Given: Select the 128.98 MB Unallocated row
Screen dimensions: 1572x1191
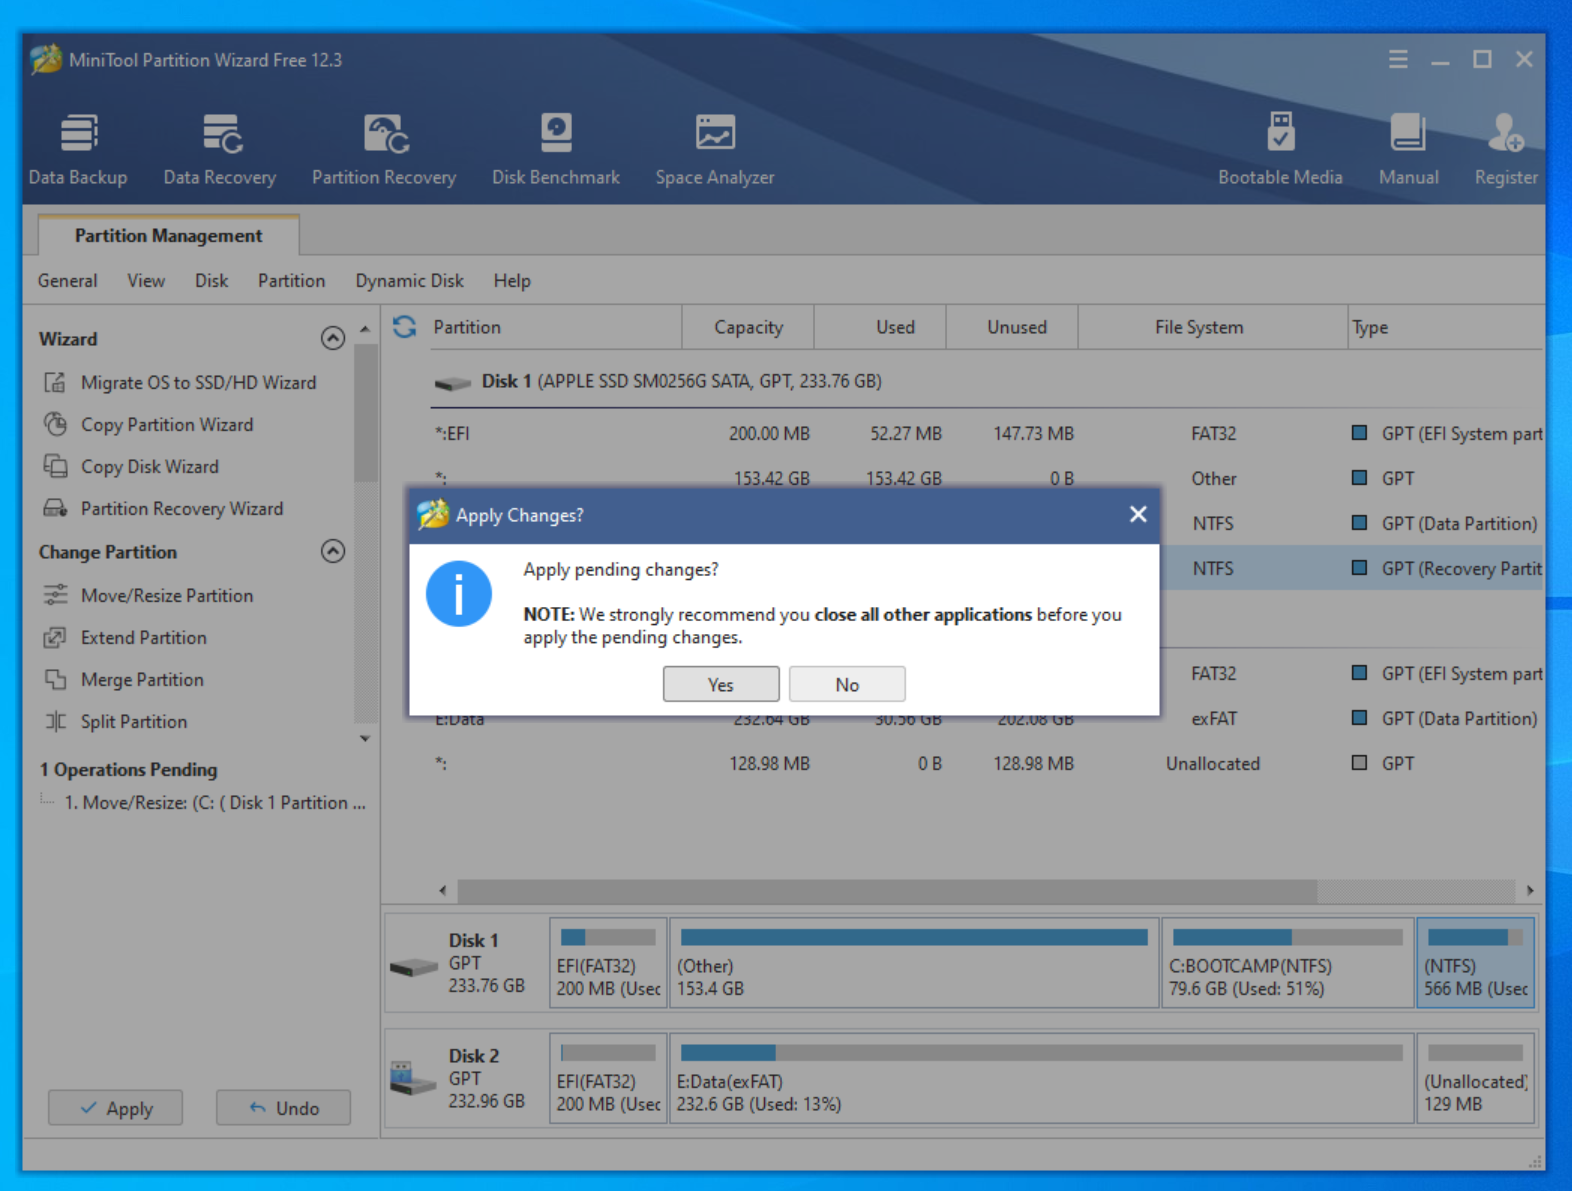Looking at the screenshot, I should click(987, 763).
